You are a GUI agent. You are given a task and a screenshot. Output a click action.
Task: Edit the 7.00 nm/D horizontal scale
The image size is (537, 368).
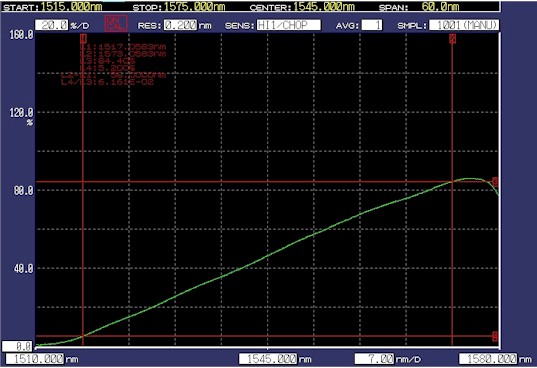(x=375, y=359)
